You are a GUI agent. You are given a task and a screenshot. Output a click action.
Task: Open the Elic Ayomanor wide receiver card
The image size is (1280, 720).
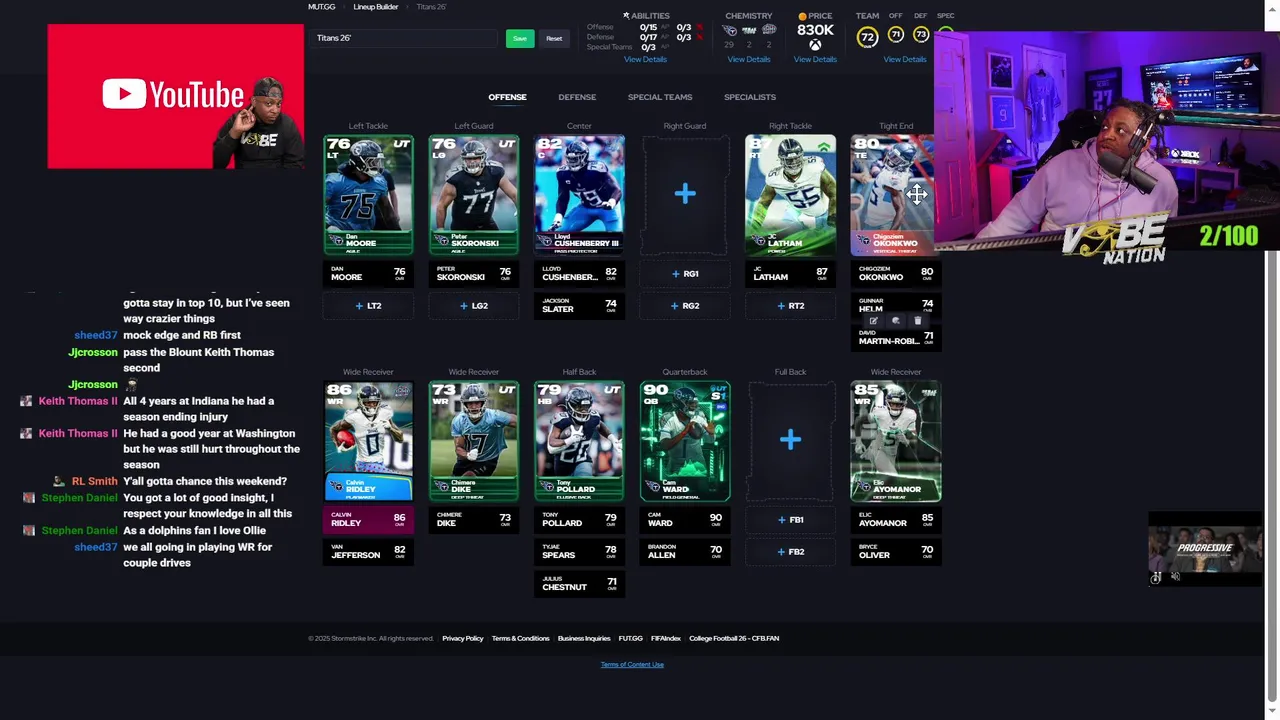pyautogui.click(x=896, y=441)
